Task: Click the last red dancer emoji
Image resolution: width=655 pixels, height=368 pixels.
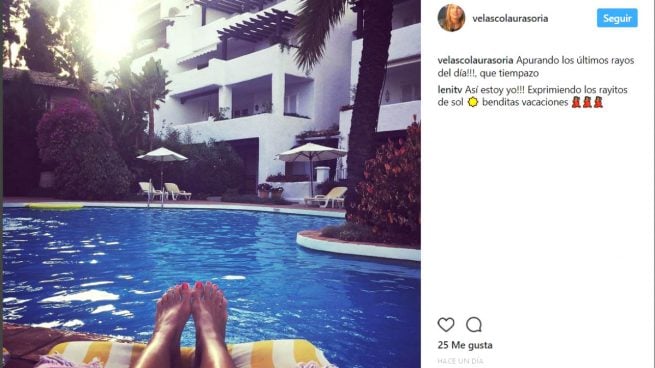Action: pyautogui.click(x=598, y=102)
